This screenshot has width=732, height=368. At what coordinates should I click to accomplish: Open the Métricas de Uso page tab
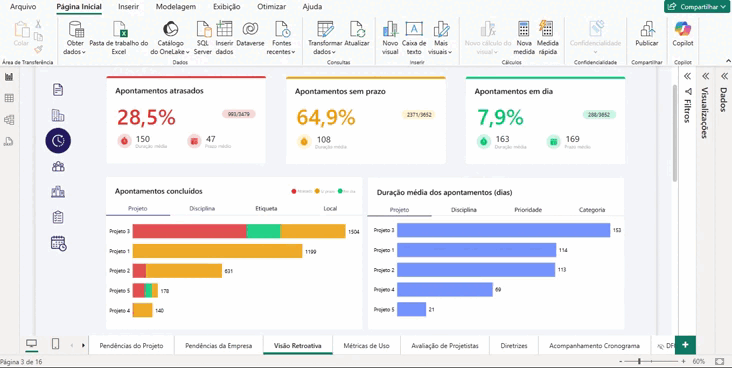click(366, 346)
